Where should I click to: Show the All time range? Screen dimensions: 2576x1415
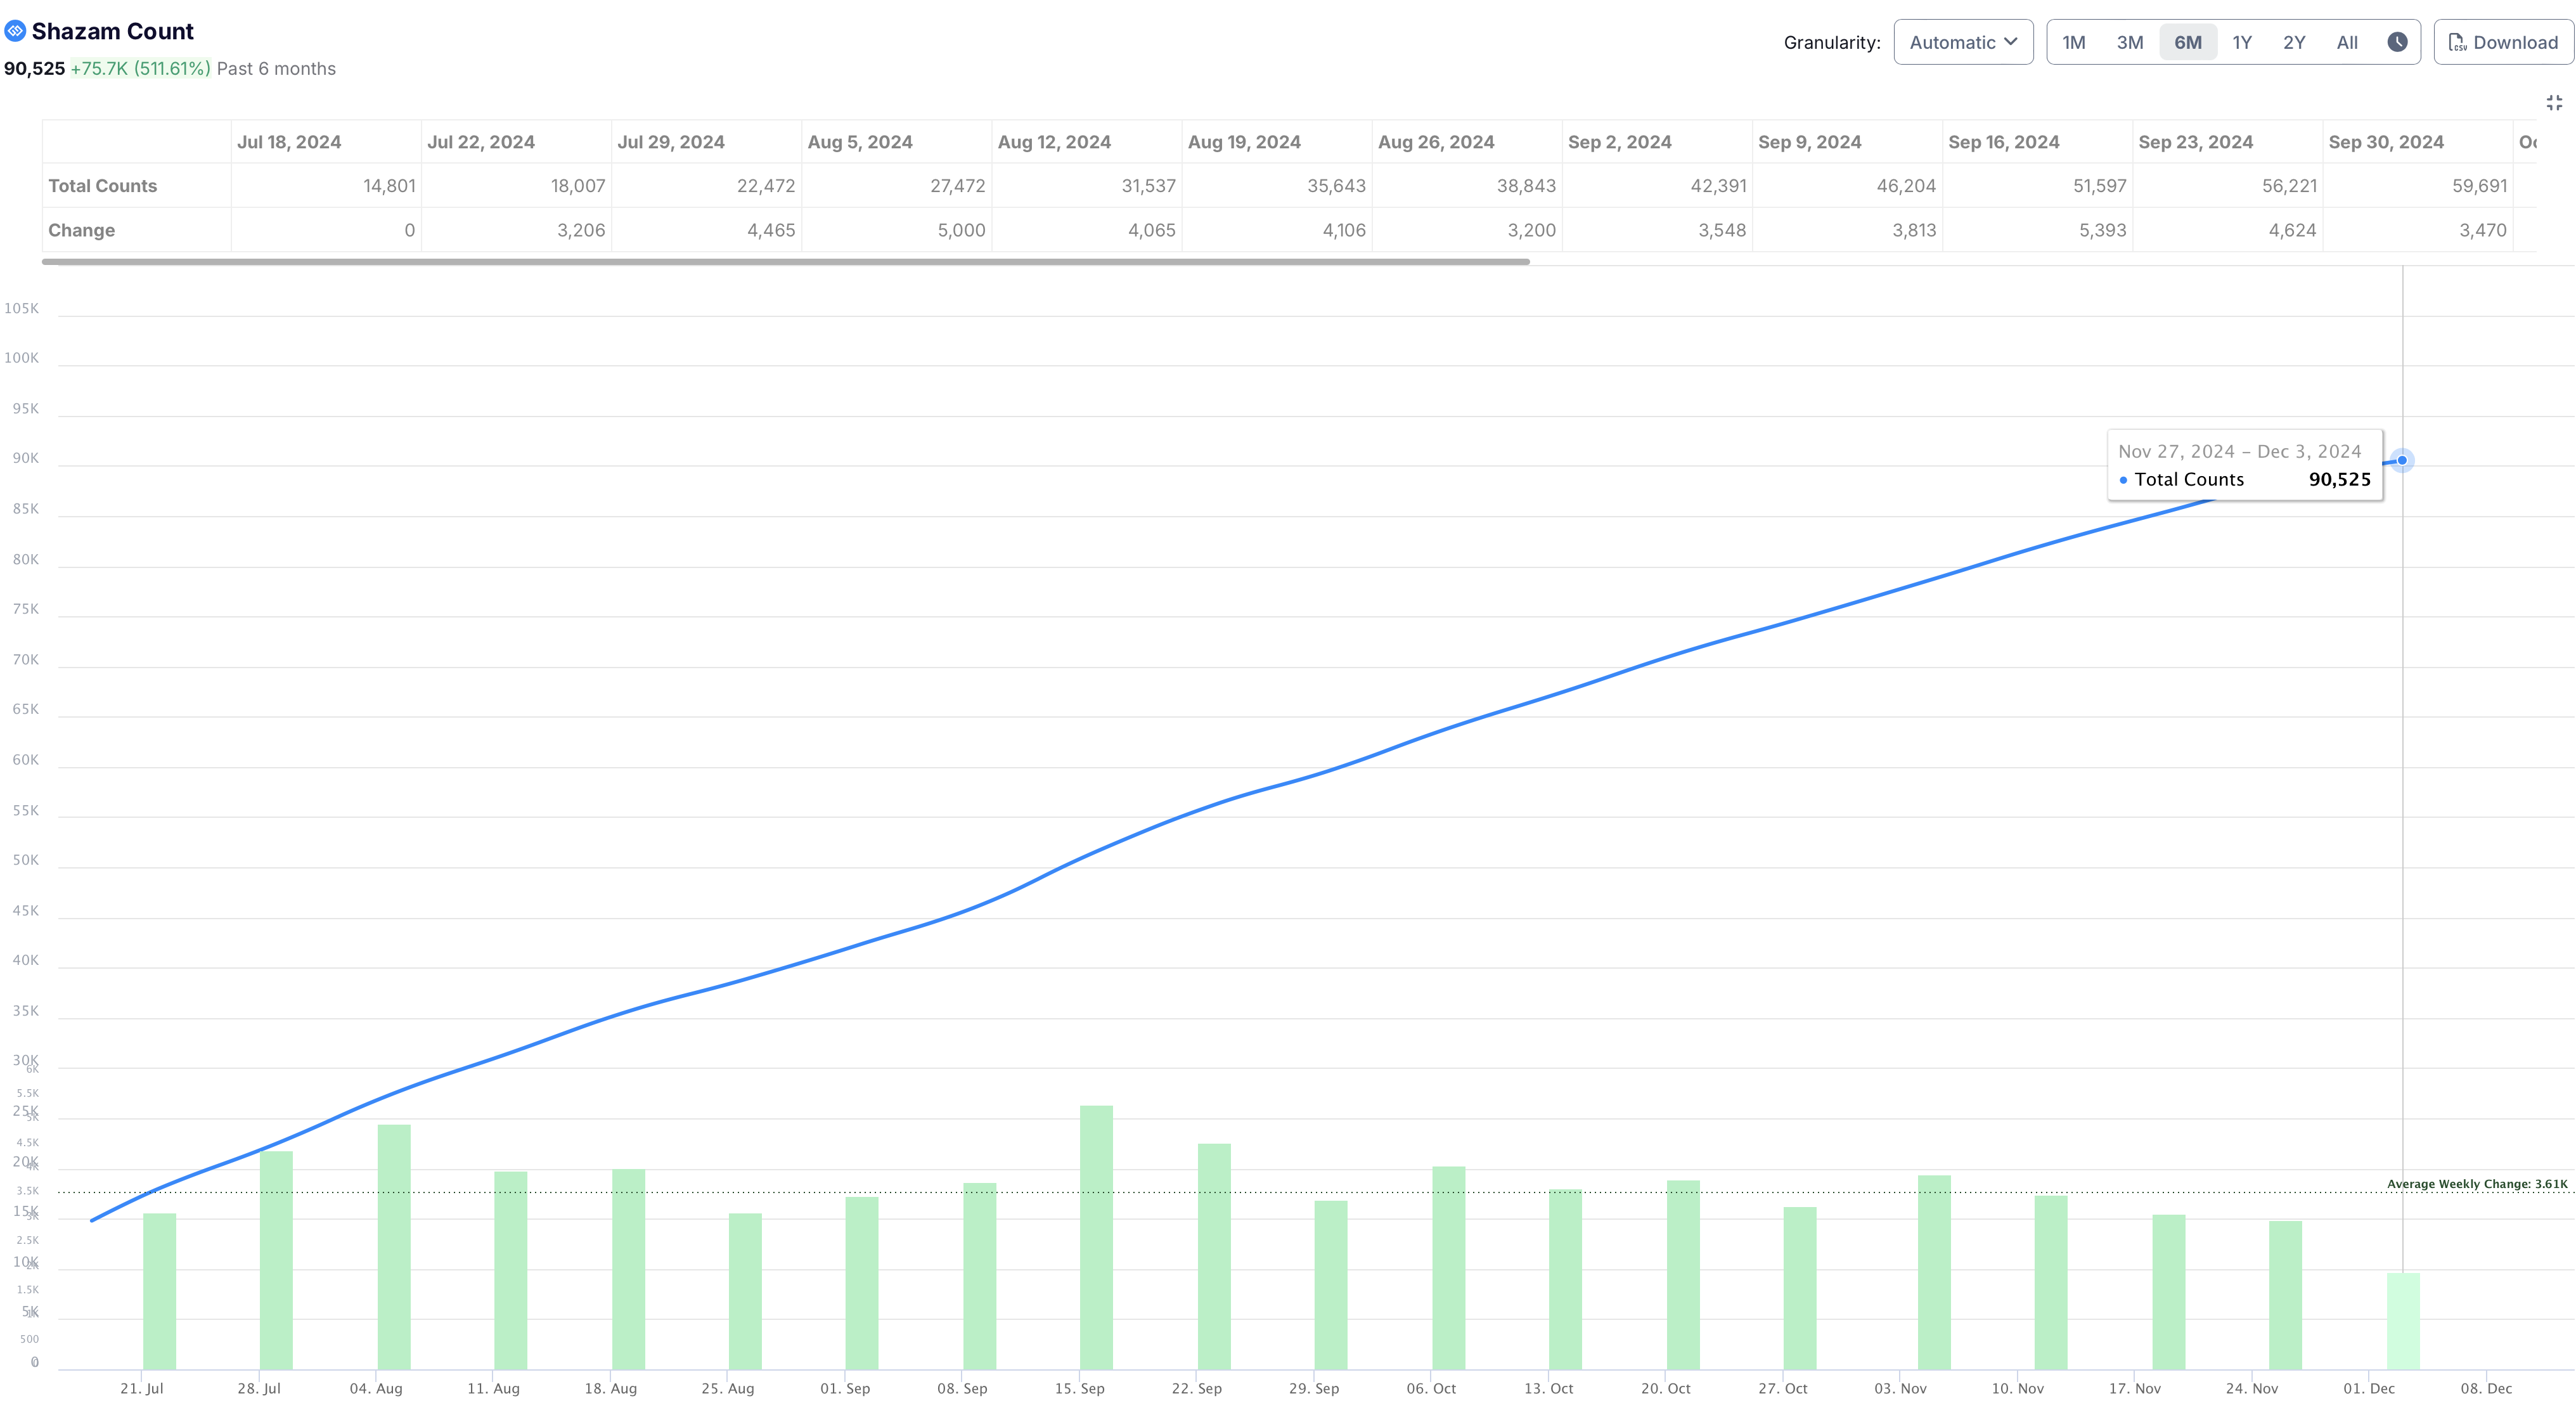2347,42
